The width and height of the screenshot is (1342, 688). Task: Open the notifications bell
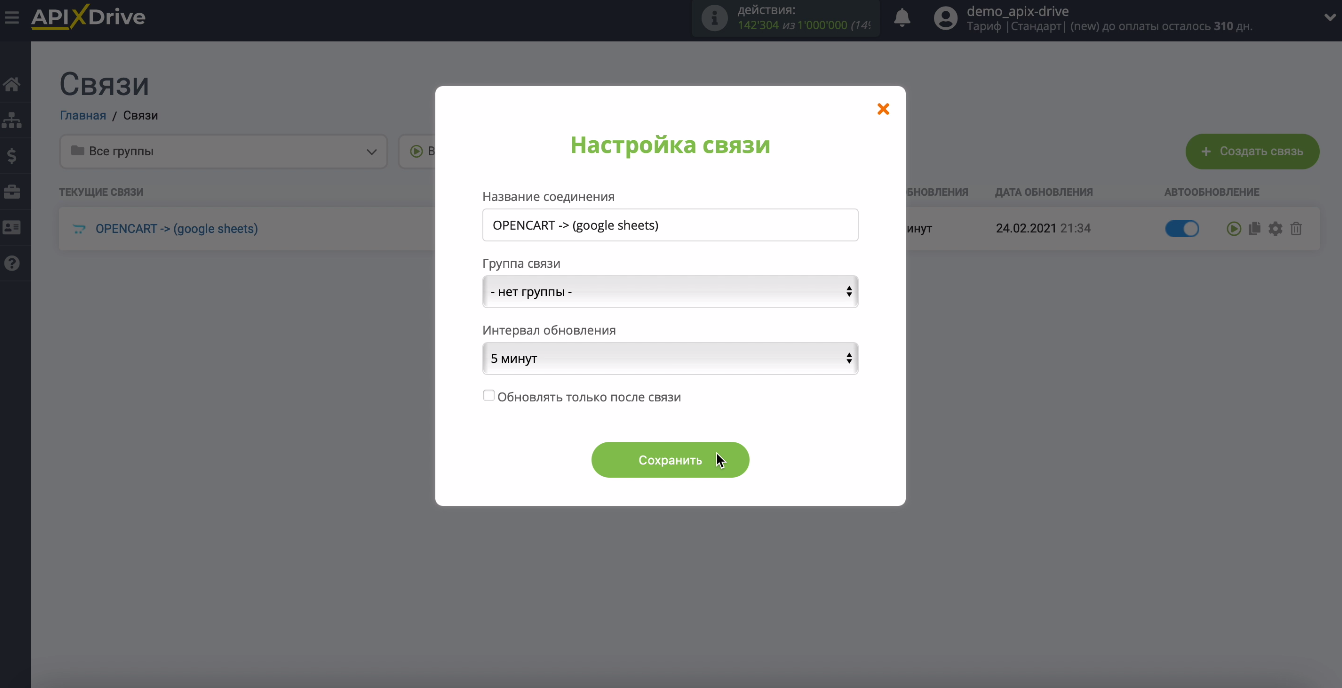tap(902, 18)
